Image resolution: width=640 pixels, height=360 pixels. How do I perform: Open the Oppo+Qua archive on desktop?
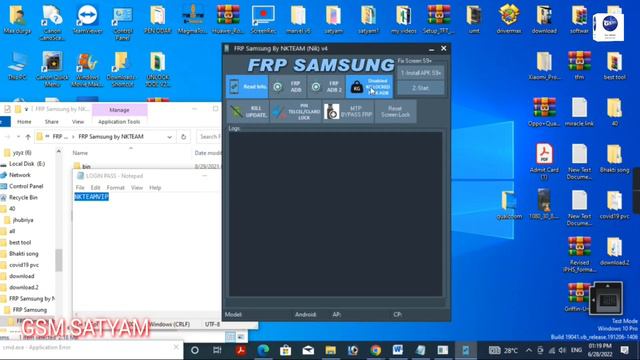click(544, 112)
